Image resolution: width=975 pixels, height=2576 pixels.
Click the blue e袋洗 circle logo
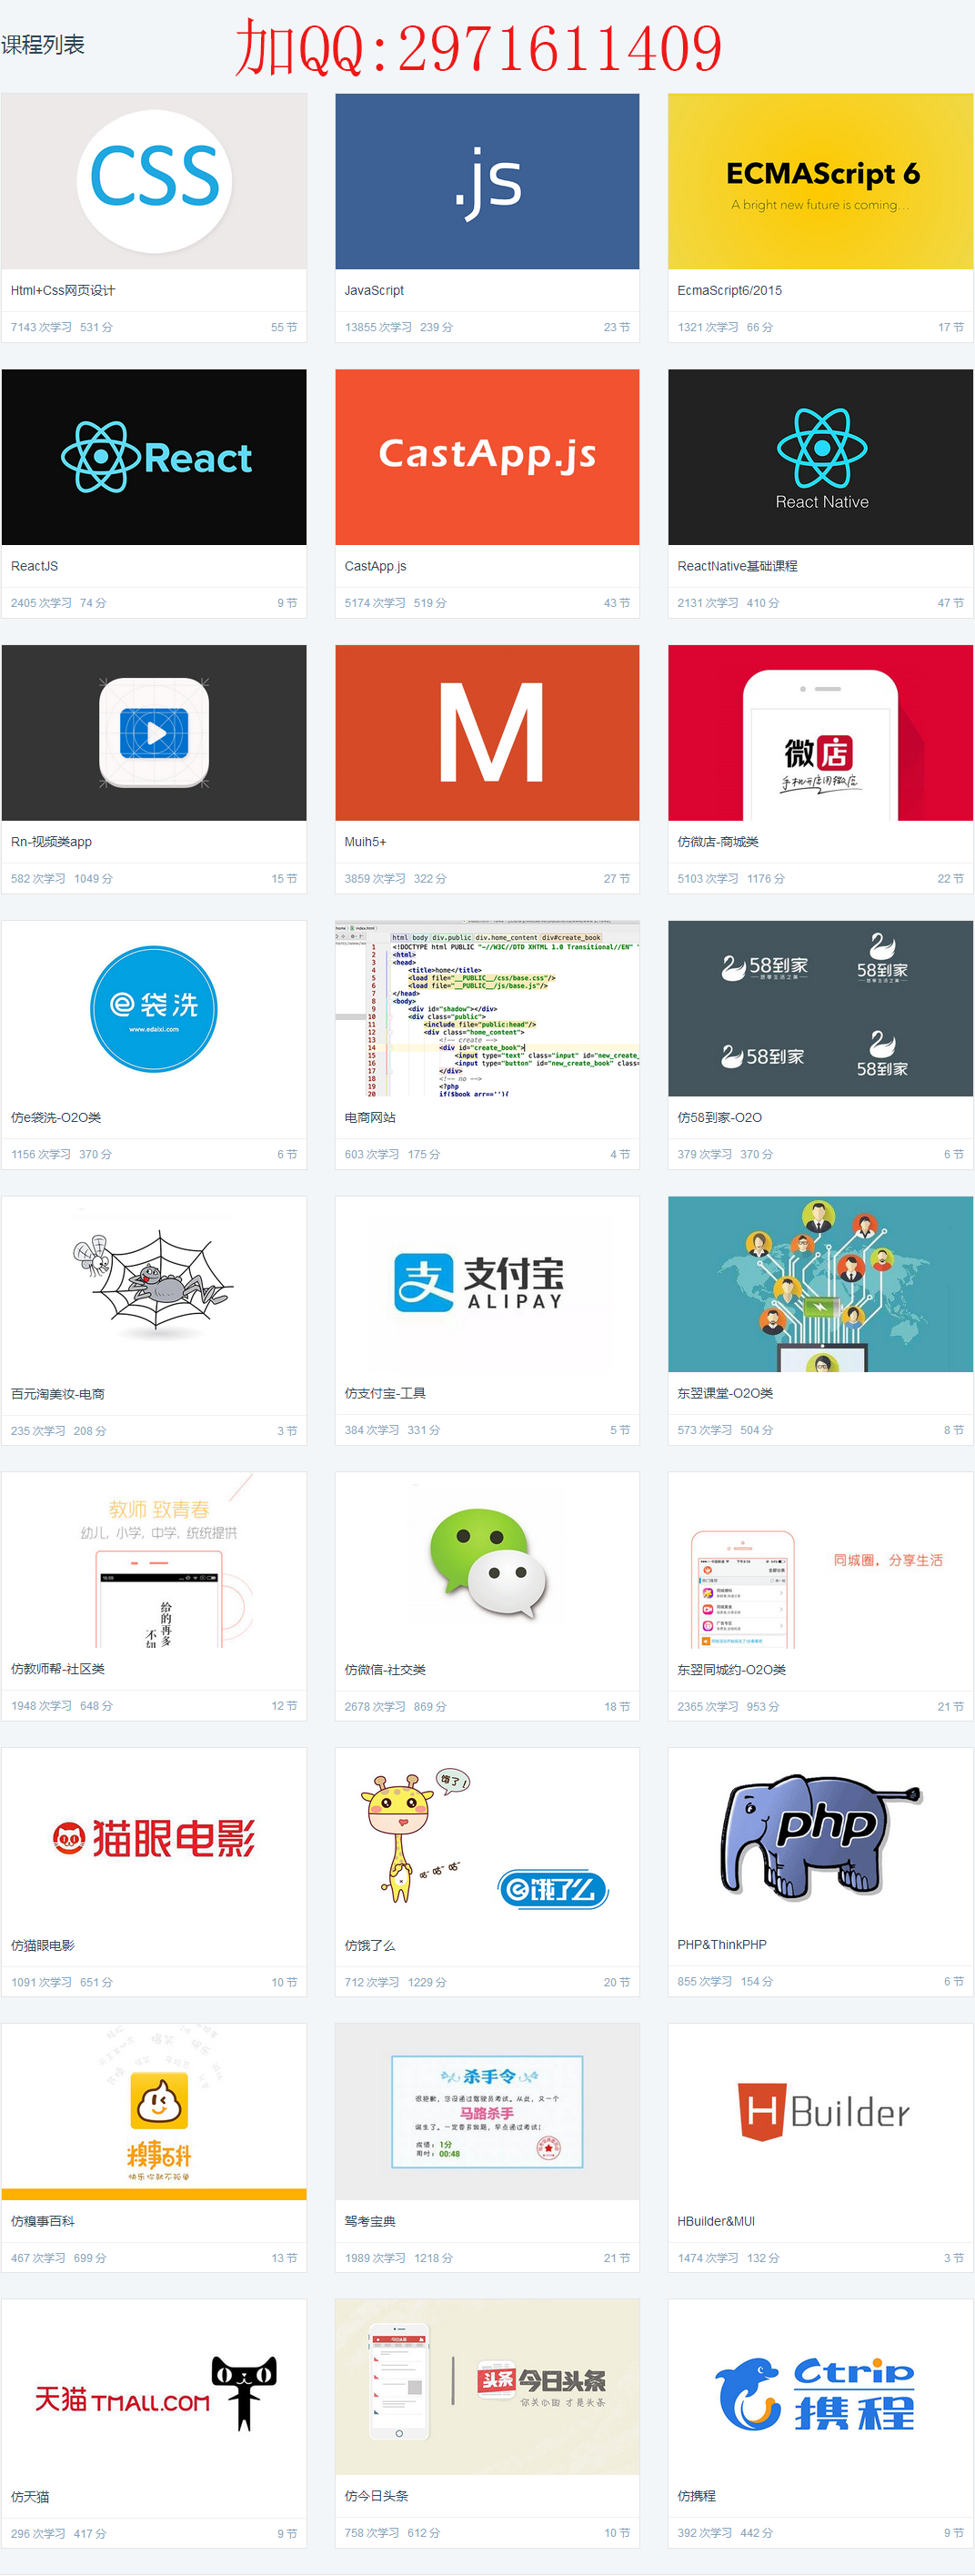154,1009
